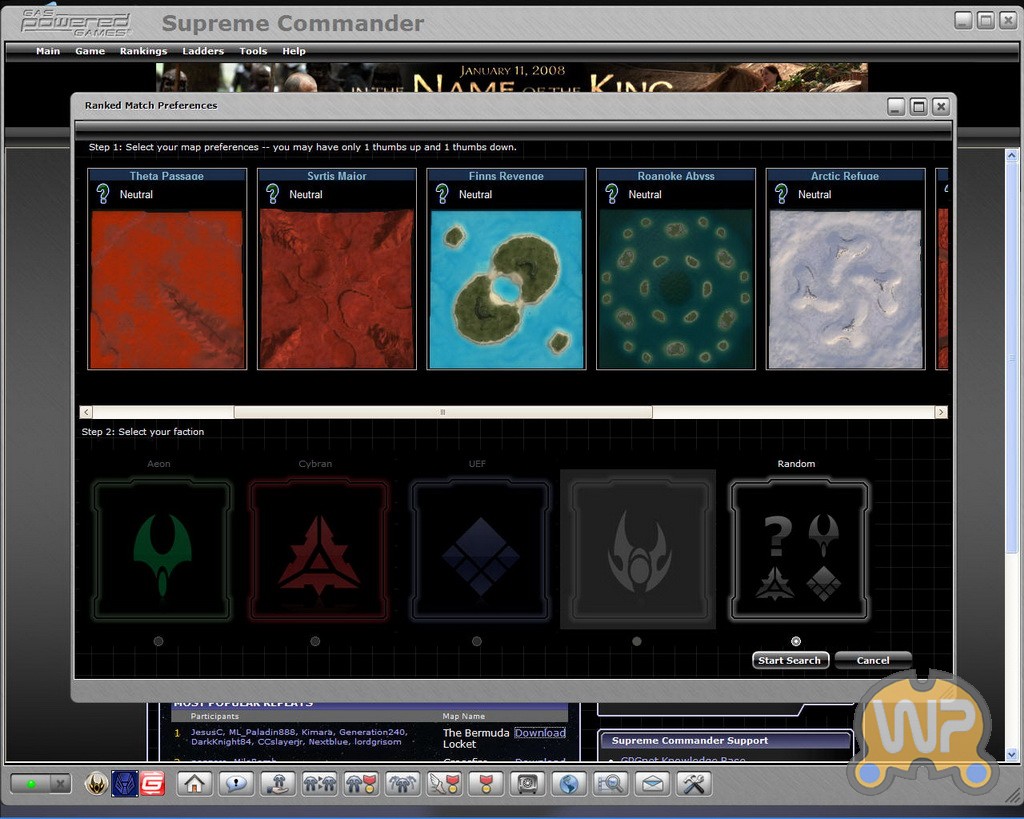Click the map list horizontal scrollbar thumb
This screenshot has width=1024, height=819.
tap(442, 412)
